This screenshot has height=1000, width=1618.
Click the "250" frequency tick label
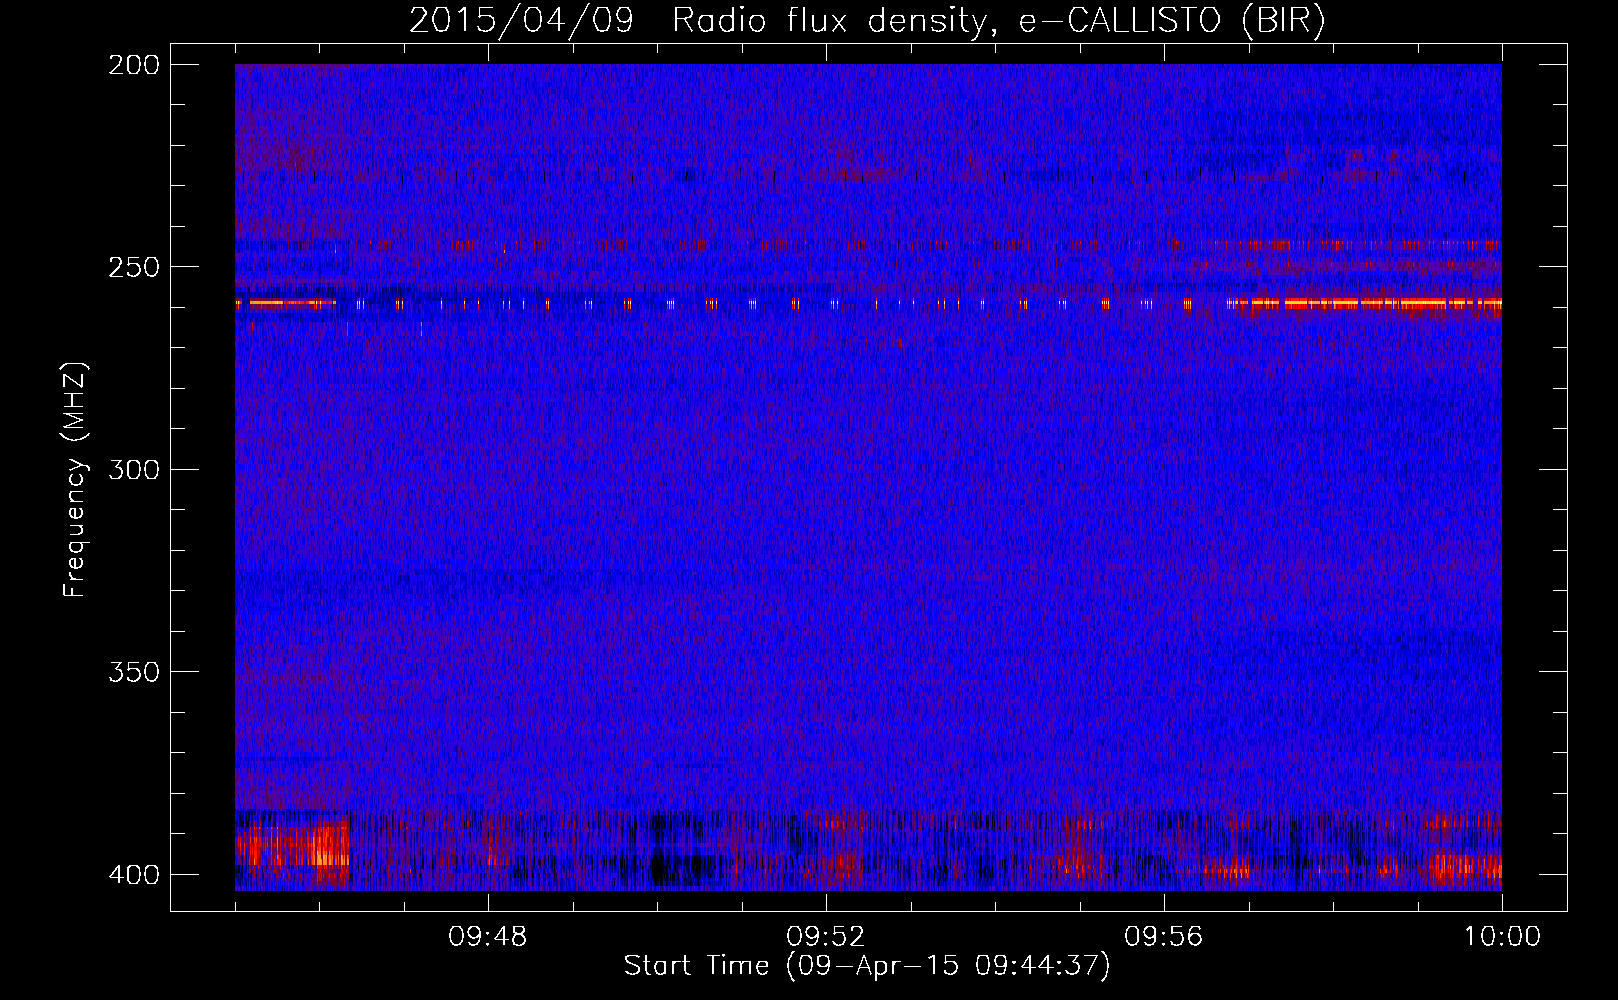(x=134, y=267)
